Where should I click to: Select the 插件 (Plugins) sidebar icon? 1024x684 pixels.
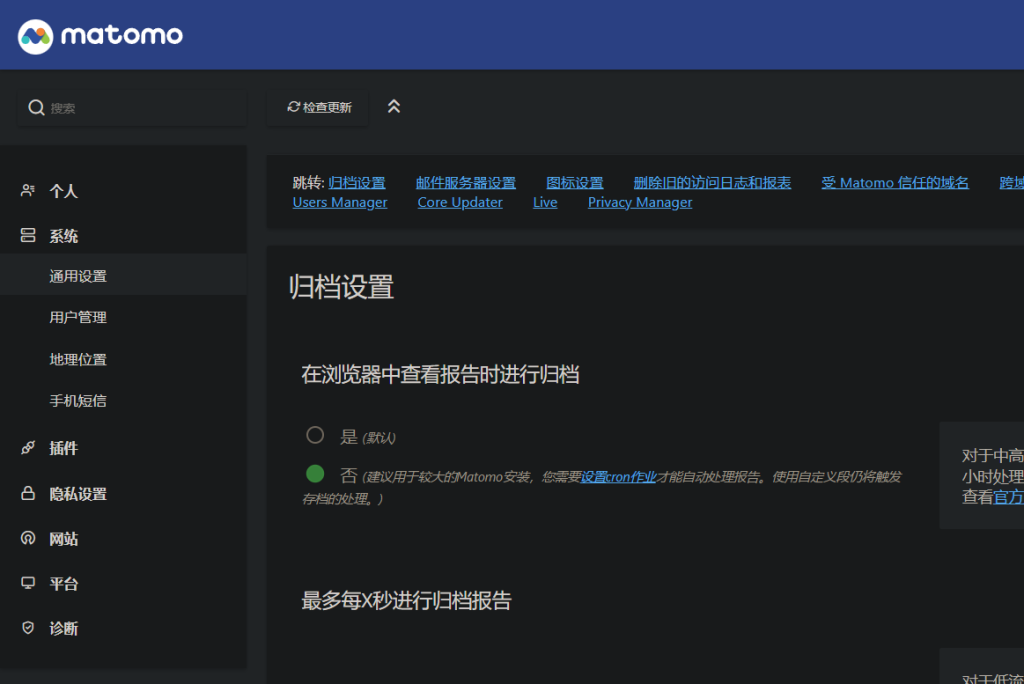click(x=29, y=448)
